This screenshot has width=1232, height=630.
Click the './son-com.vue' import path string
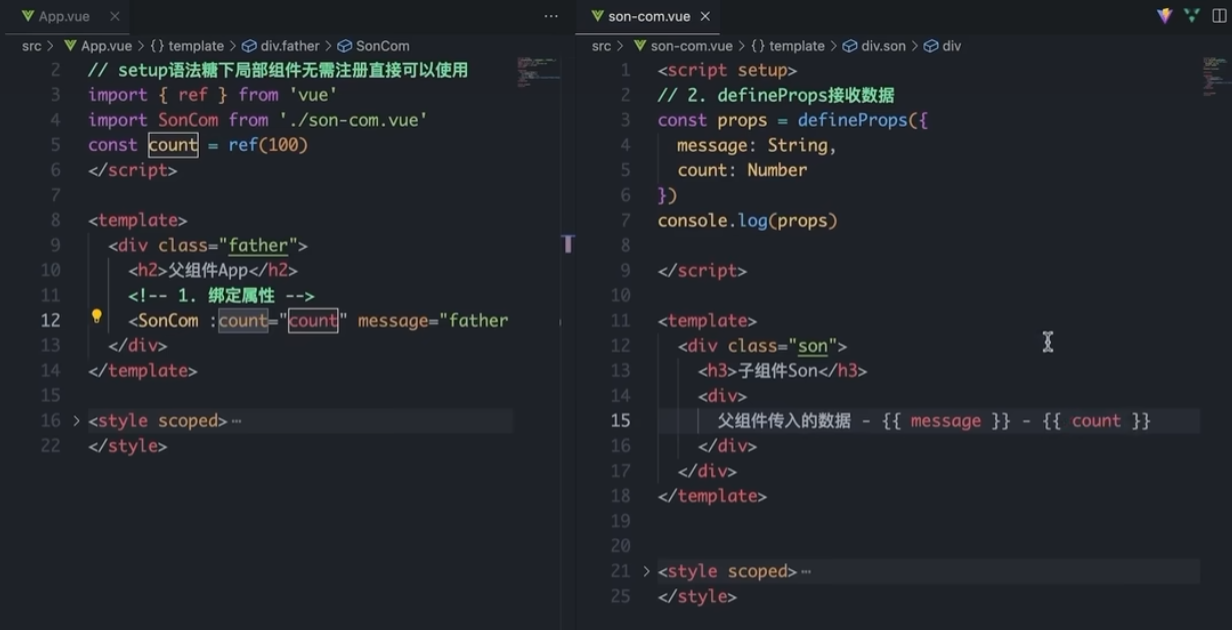pyautogui.click(x=353, y=120)
